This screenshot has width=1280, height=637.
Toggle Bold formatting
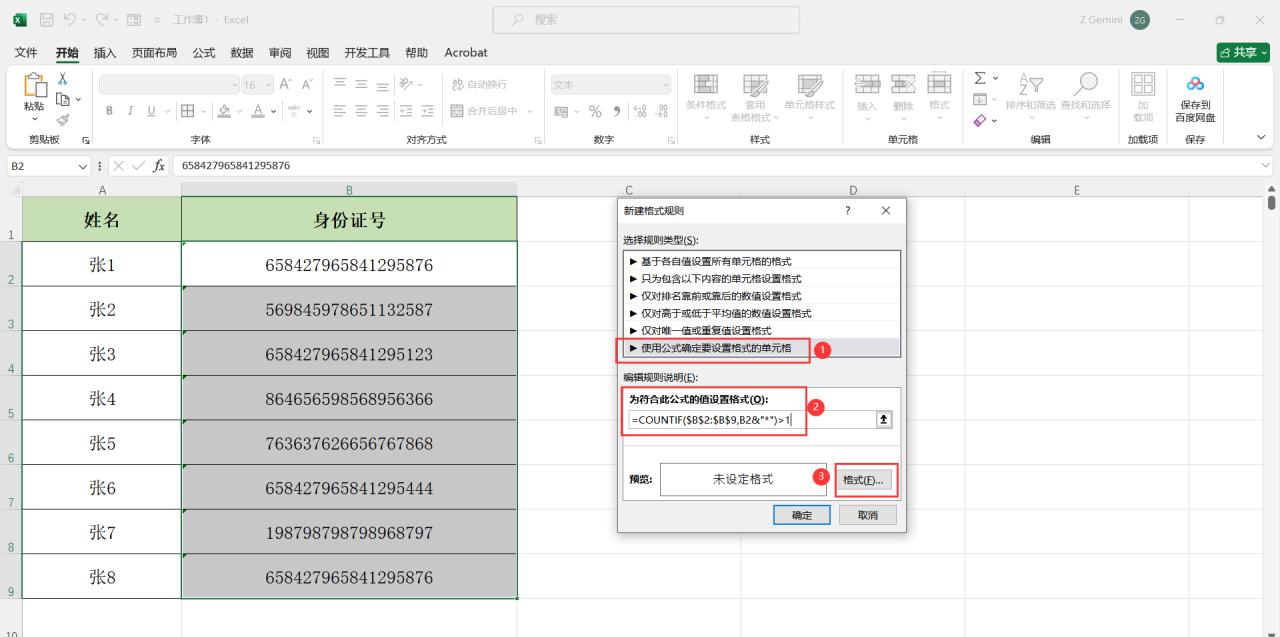(109, 111)
